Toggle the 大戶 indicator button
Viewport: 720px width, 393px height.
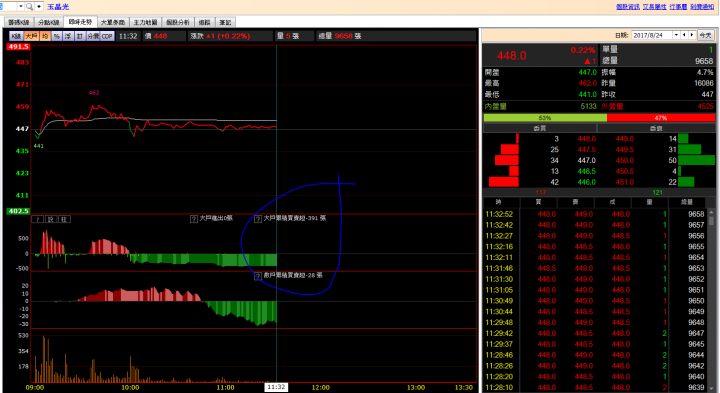click(x=31, y=36)
